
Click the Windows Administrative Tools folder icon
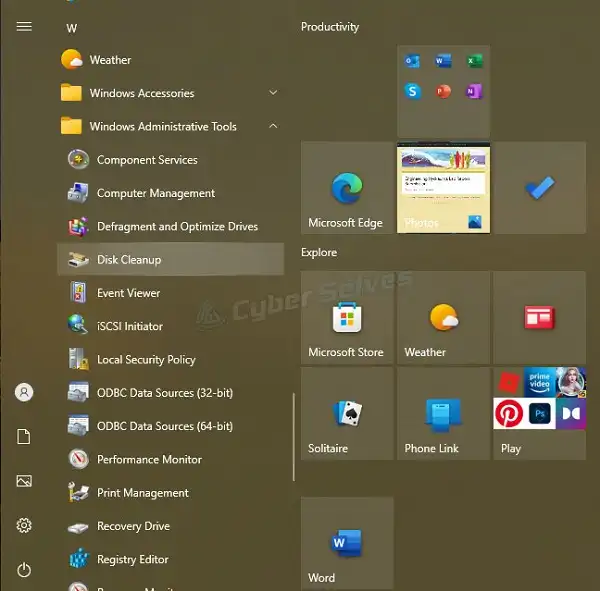pyautogui.click(x=71, y=126)
